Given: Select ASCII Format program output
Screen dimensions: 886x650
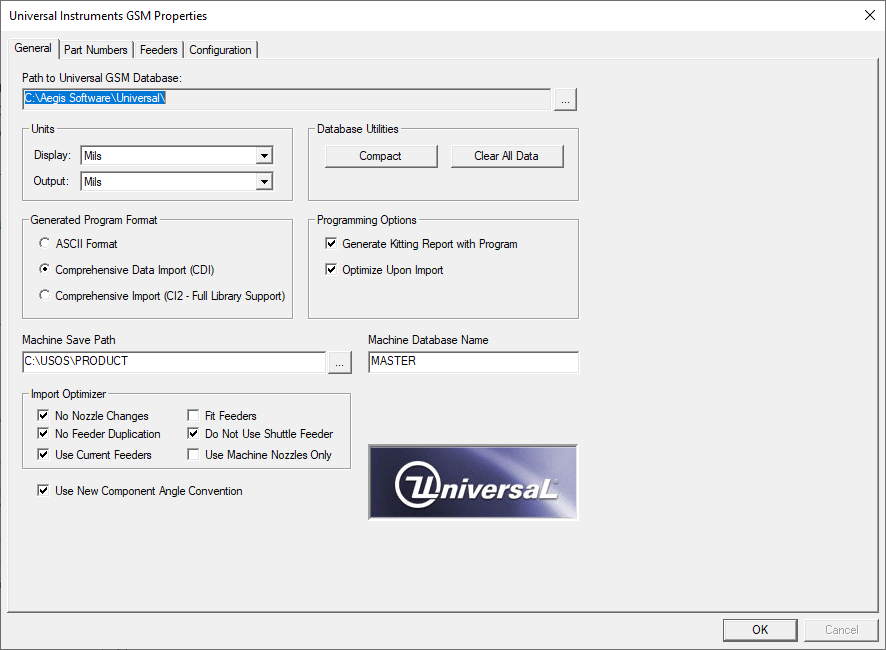Looking at the screenshot, I should coord(44,243).
